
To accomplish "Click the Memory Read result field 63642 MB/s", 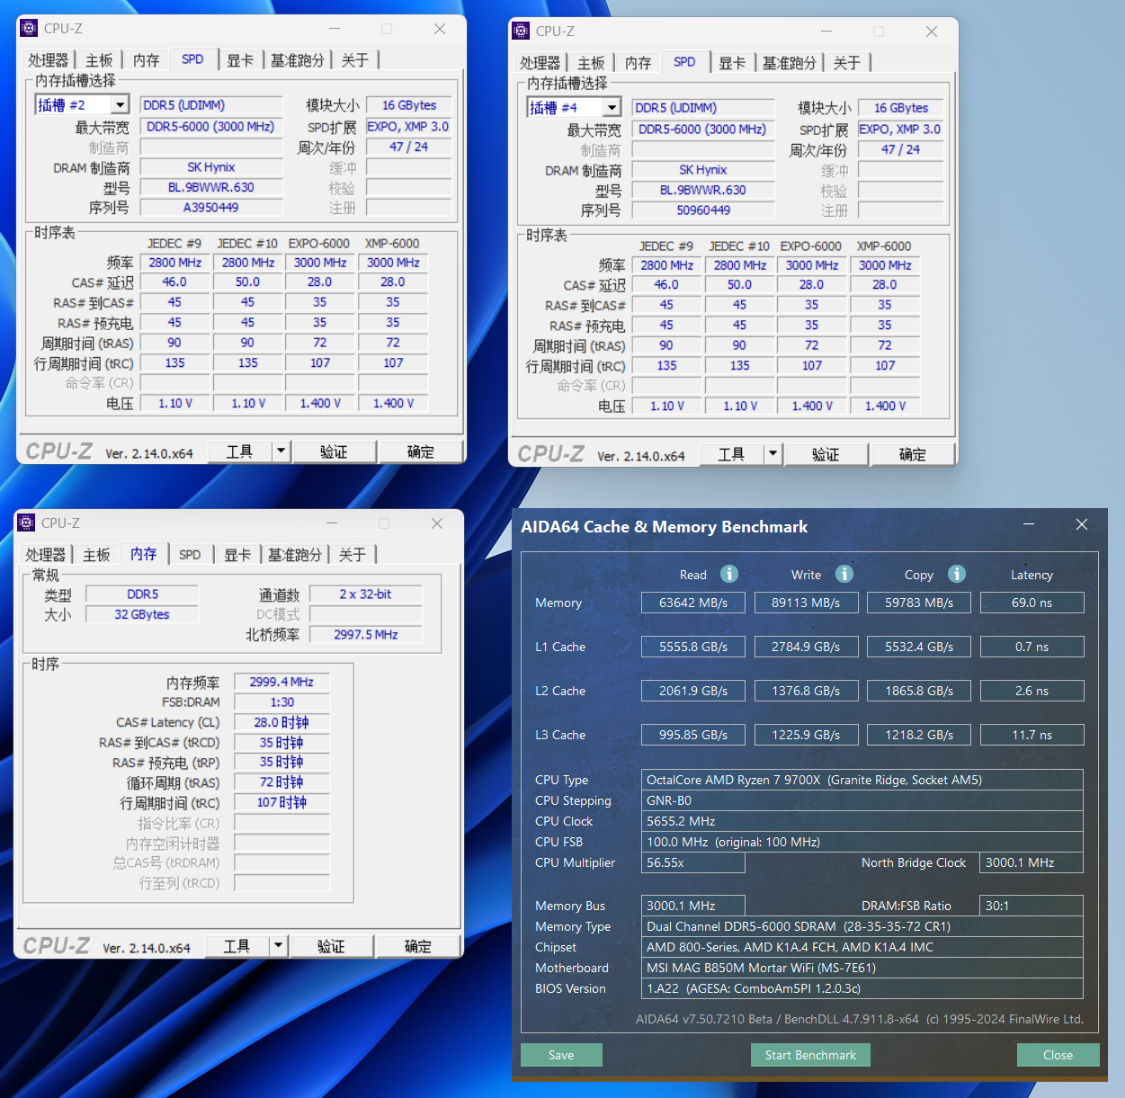I will (693, 603).
